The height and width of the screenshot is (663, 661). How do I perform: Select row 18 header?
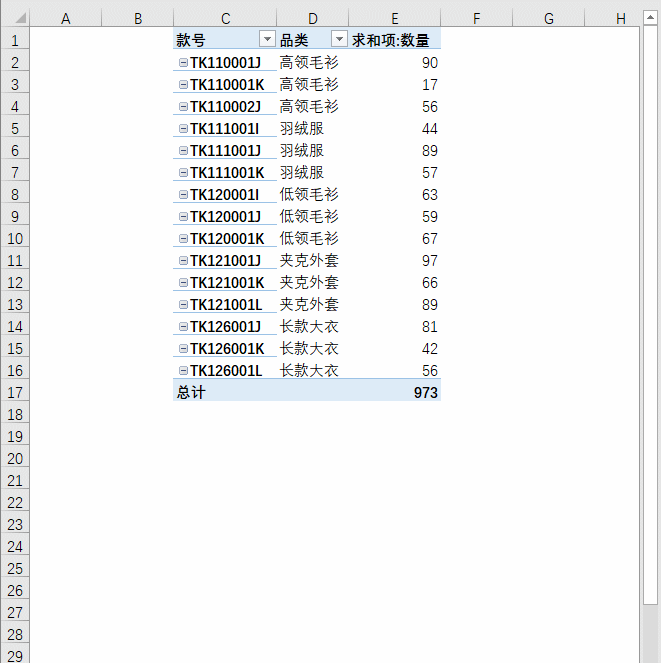point(15,414)
